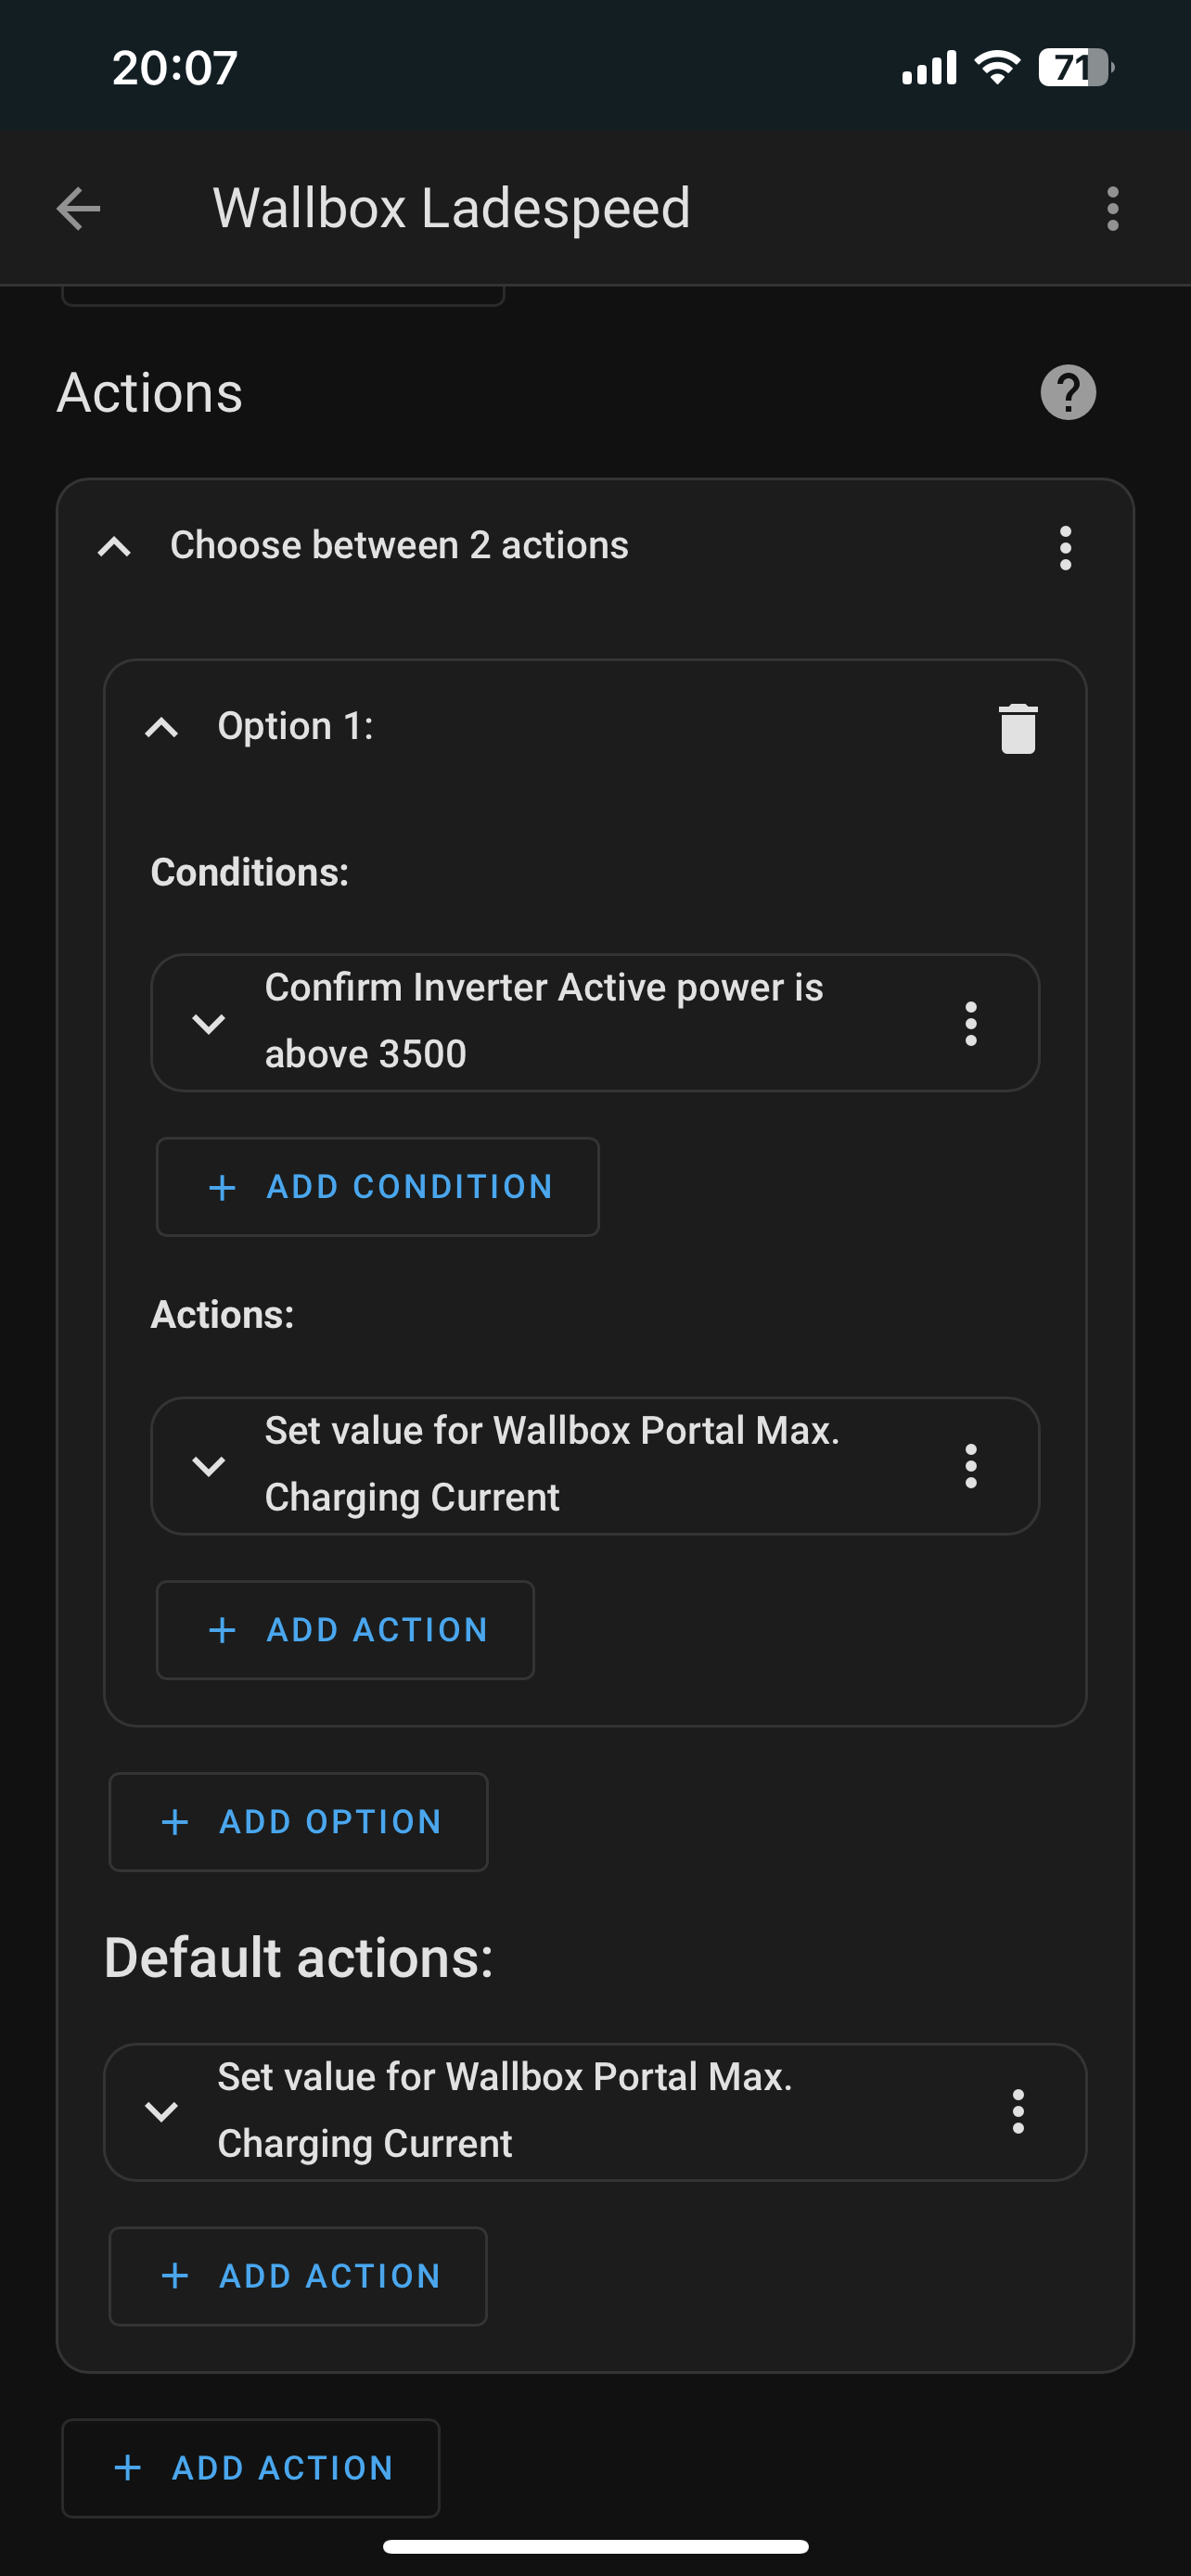Viewport: 1191px width, 2576px height.
Task: Open menu for default Wallbox action
Action: [1017, 2111]
